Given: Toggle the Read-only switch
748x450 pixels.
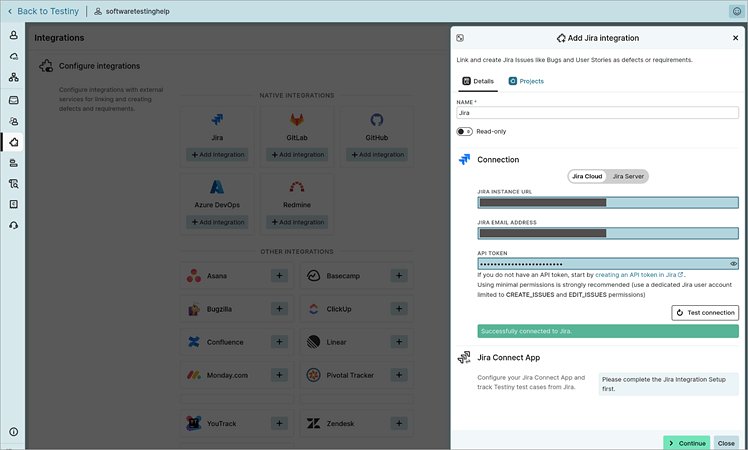Looking at the screenshot, I should pyautogui.click(x=464, y=131).
